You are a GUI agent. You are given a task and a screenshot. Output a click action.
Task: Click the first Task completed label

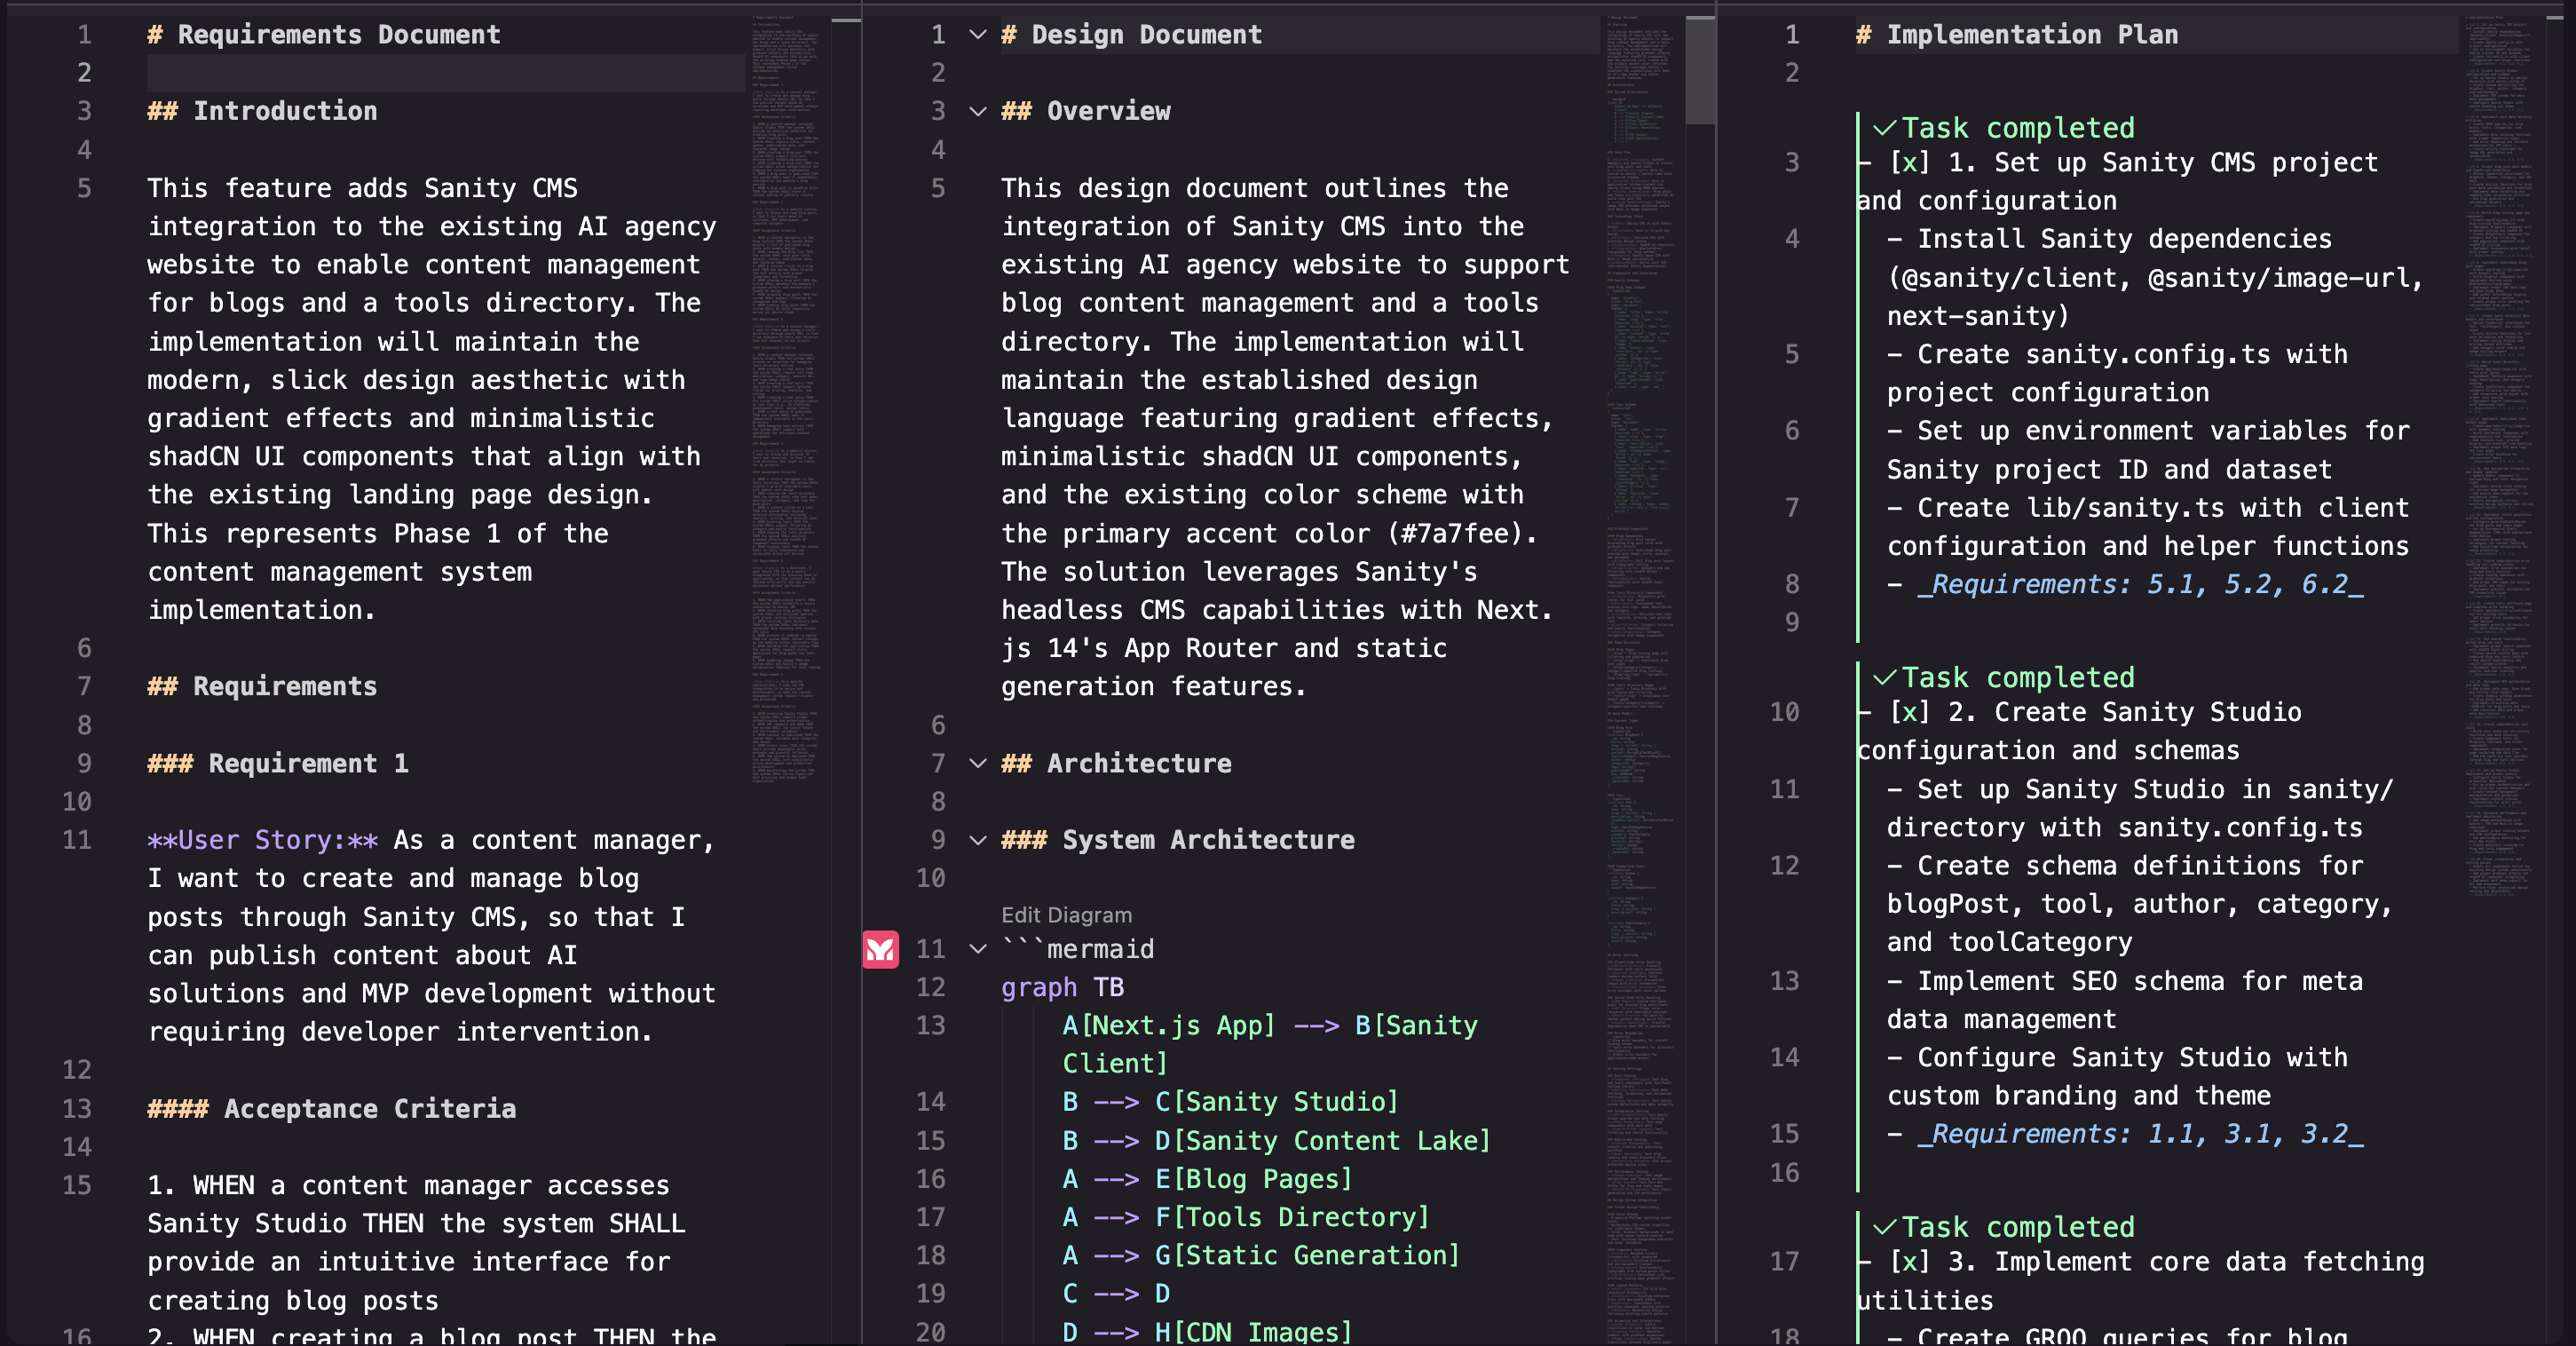[x=2017, y=128]
